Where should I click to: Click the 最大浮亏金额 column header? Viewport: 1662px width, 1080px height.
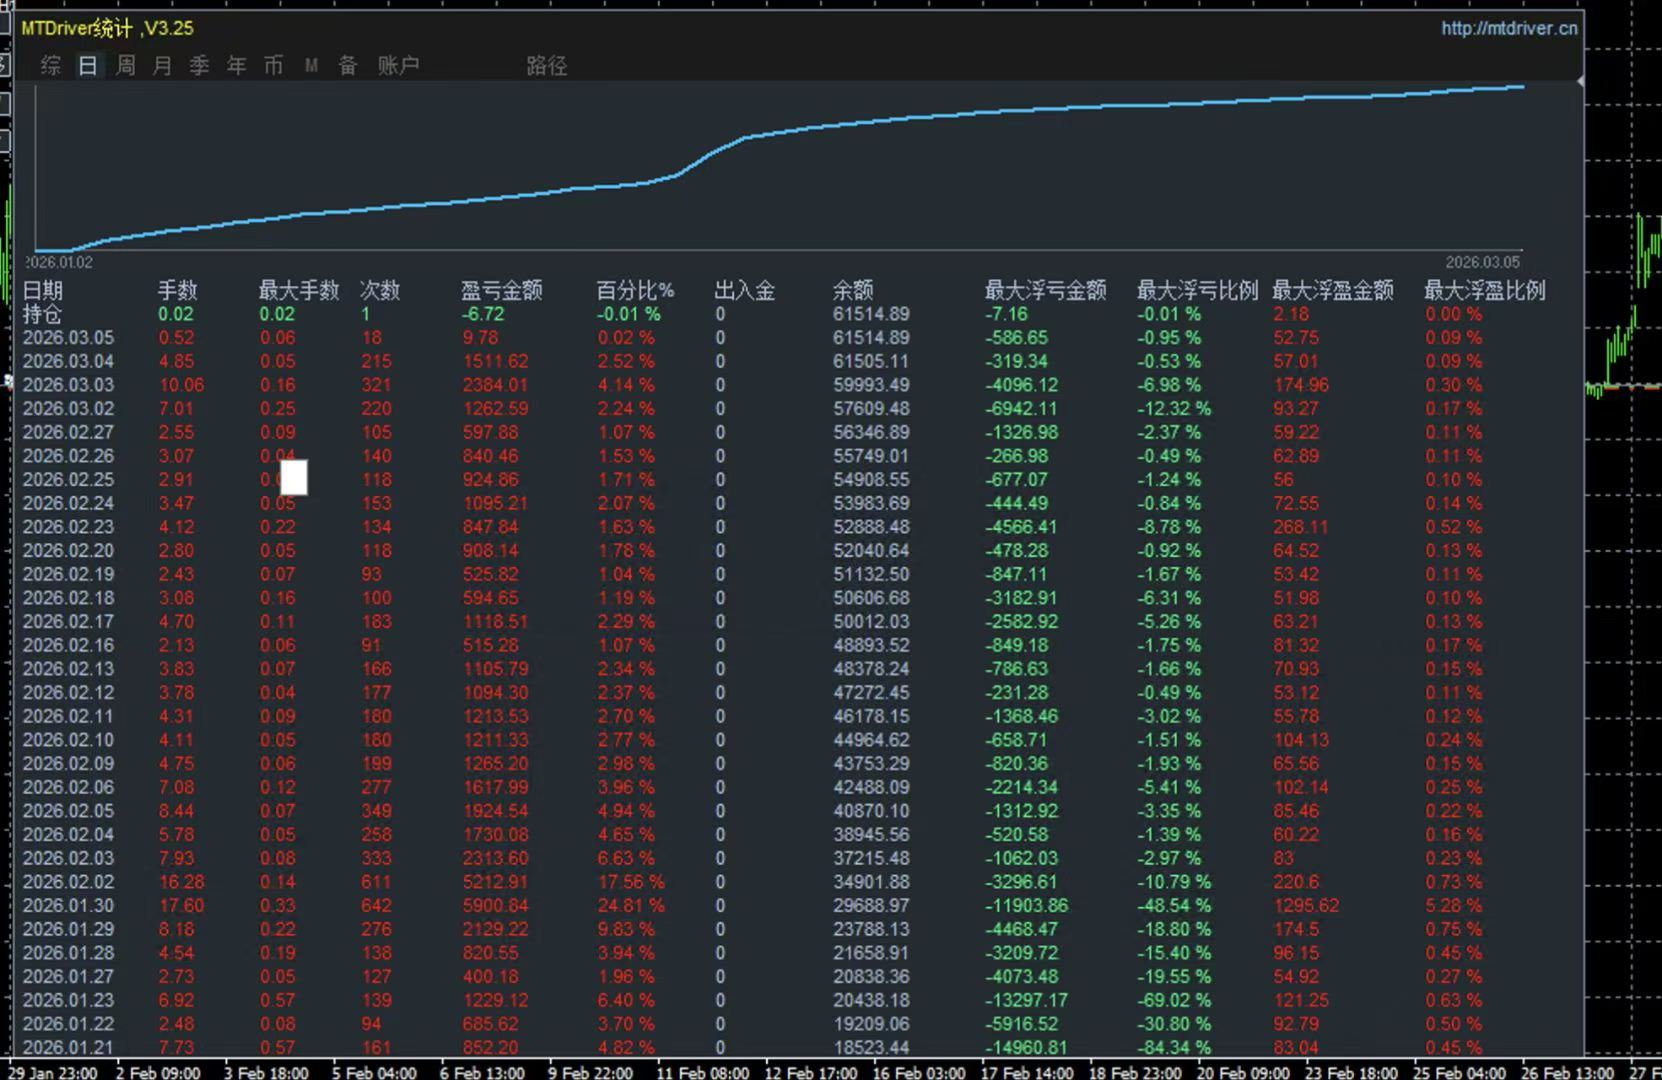point(1045,291)
